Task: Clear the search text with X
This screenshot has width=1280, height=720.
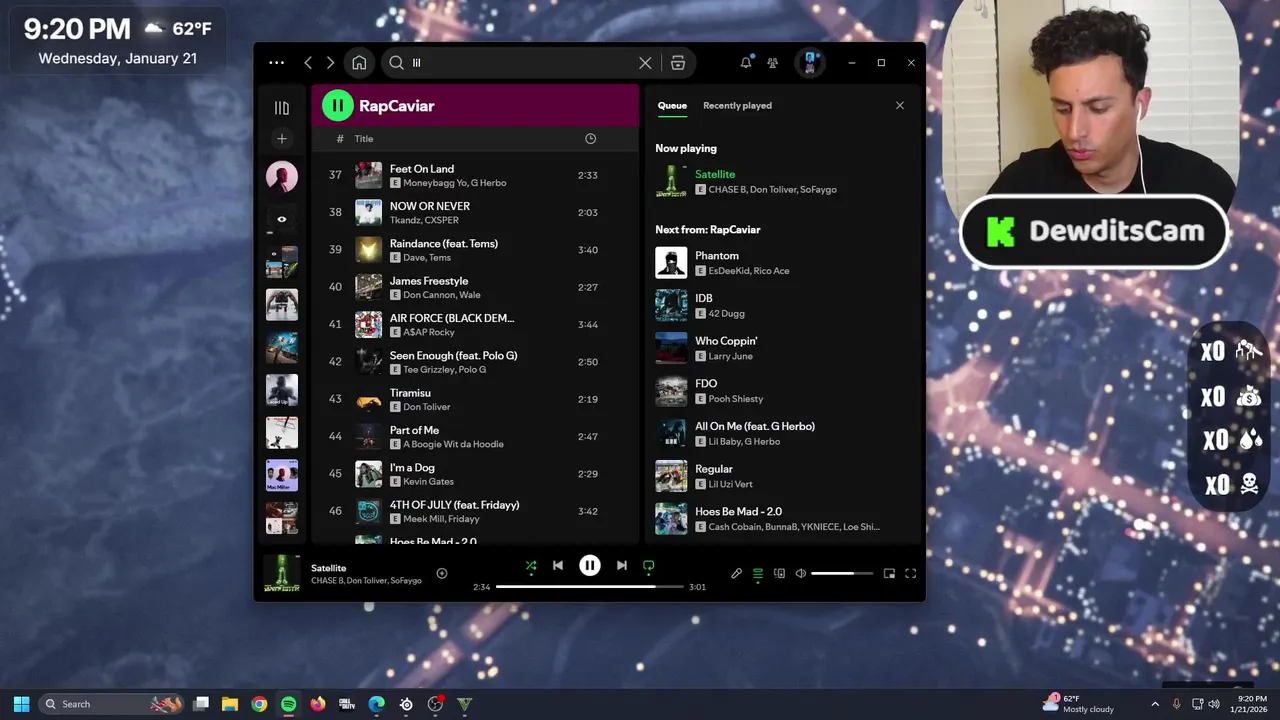Action: (645, 63)
